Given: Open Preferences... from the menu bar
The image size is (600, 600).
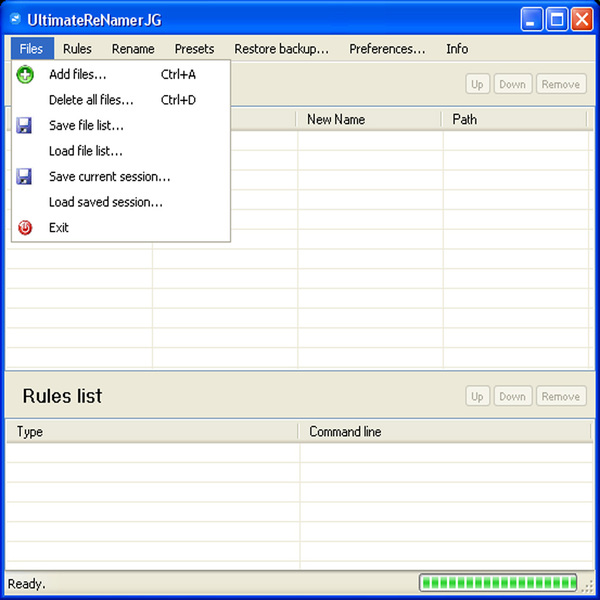Looking at the screenshot, I should [387, 49].
